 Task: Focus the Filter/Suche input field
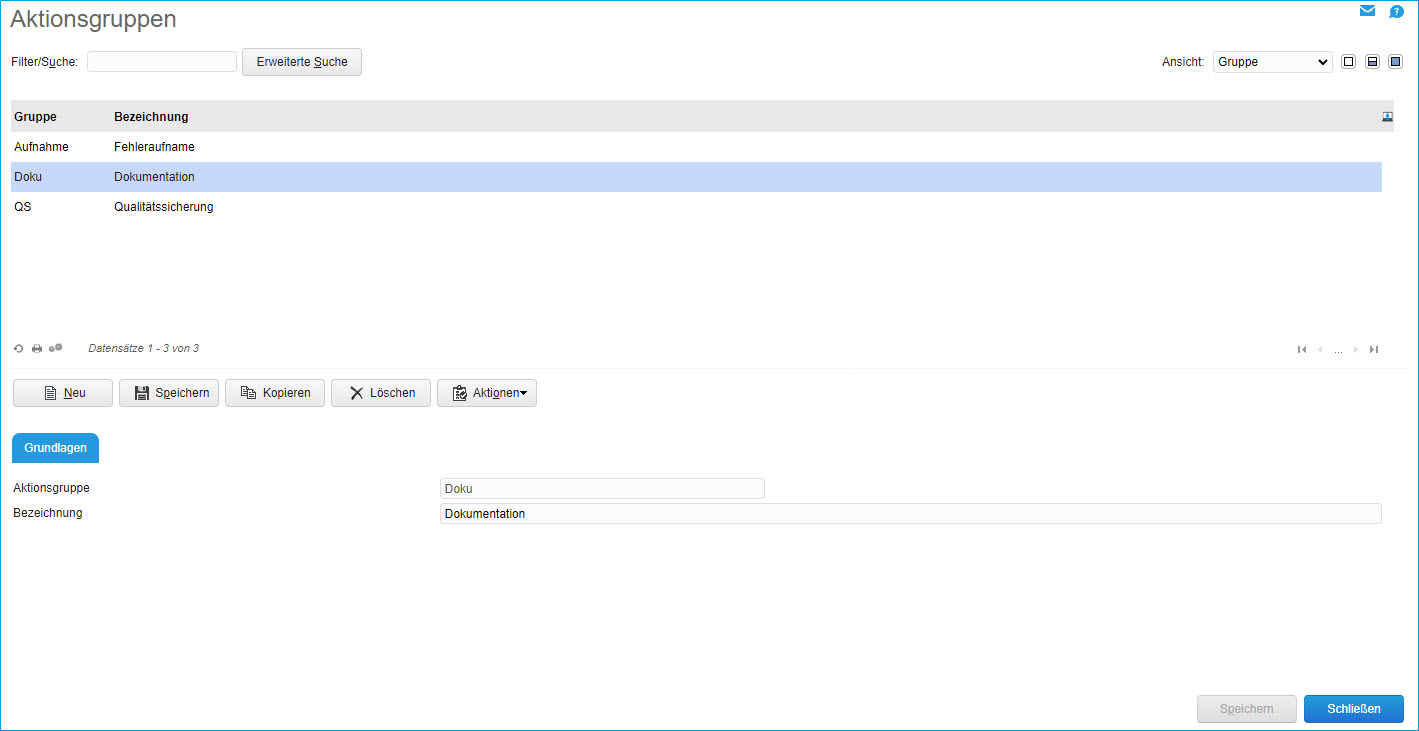[x=162, y=62]
